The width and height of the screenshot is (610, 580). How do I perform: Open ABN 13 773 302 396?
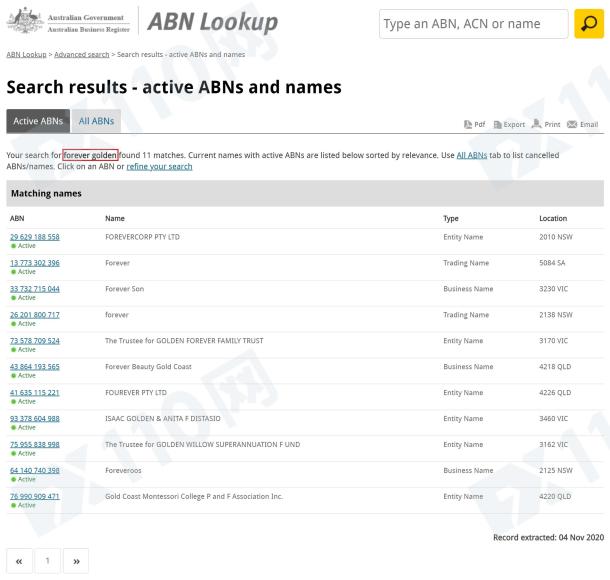click(35, 263)
